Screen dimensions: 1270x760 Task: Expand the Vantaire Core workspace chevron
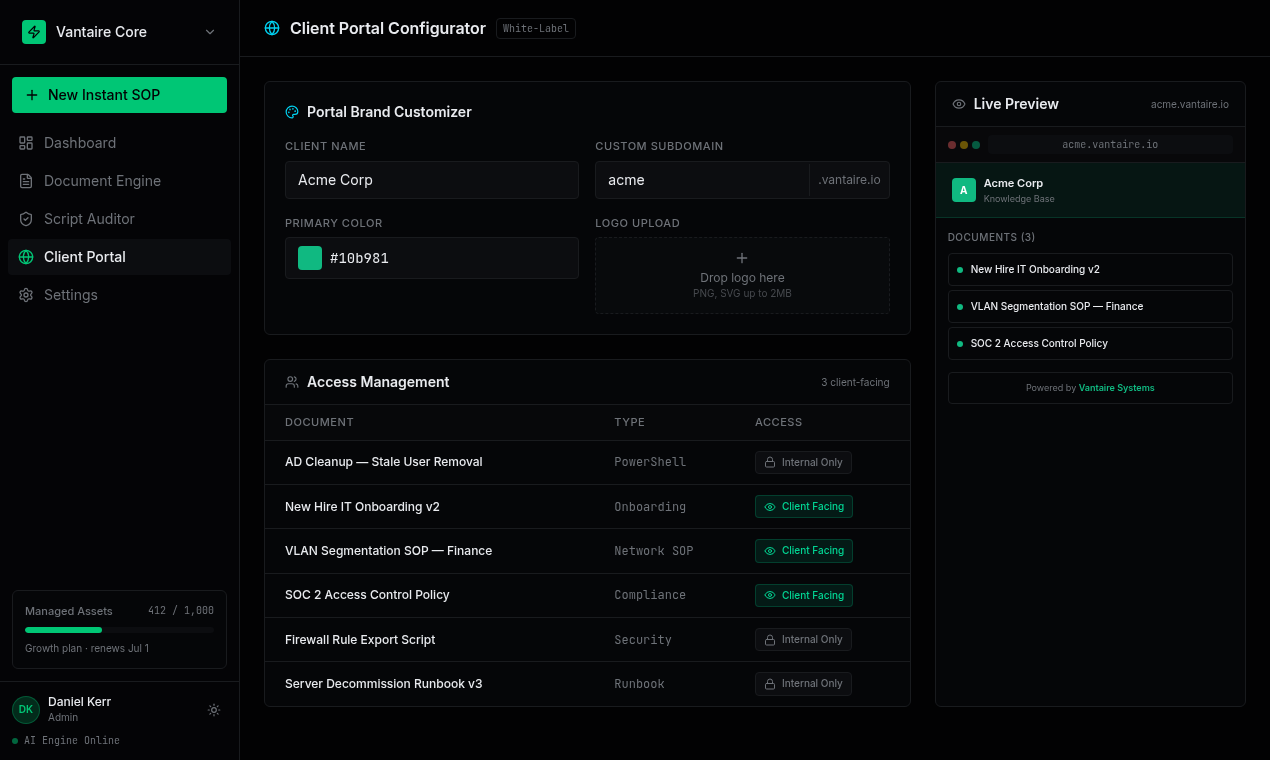pyautogui.click(x=210, y=32)
